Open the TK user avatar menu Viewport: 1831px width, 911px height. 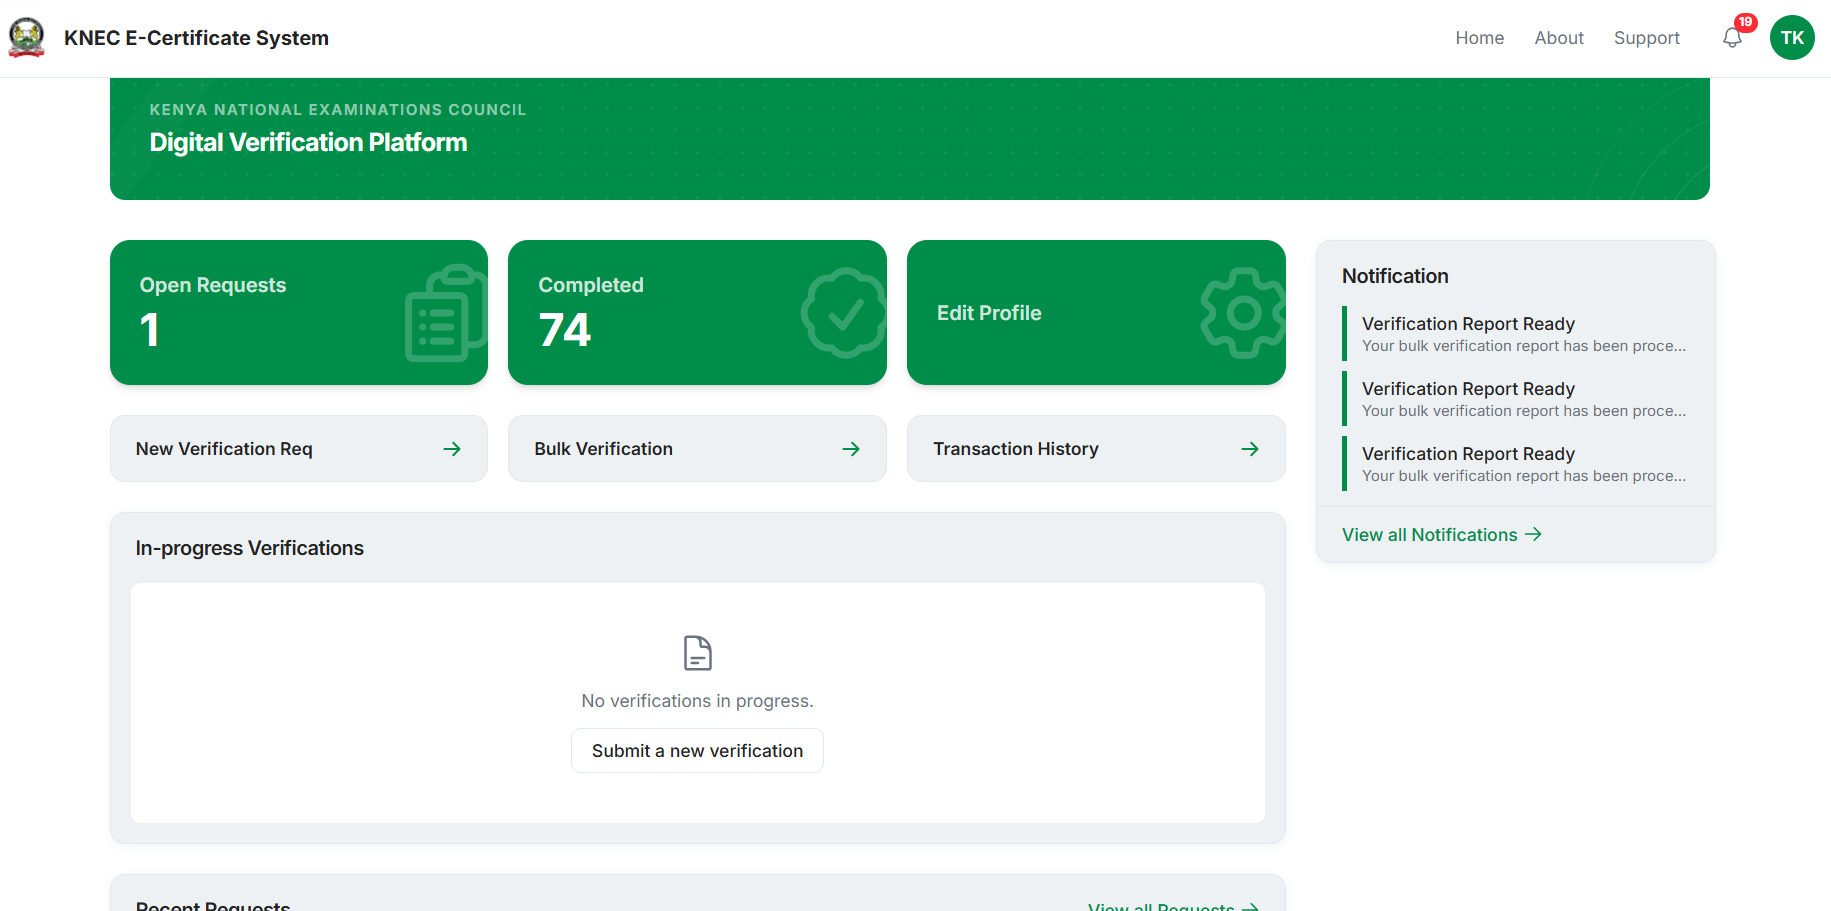(x=1792, y=38)
